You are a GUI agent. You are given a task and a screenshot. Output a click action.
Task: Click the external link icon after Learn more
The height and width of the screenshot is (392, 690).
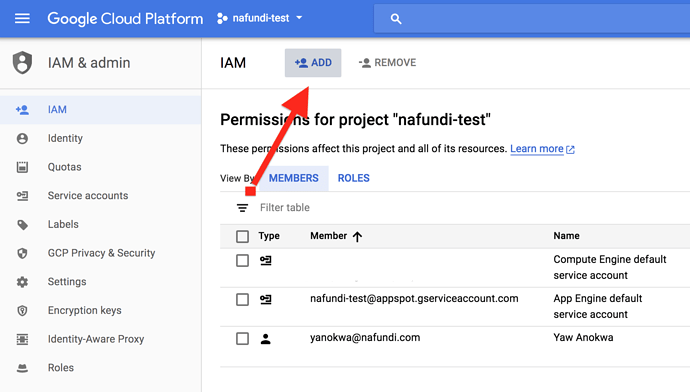571,150
